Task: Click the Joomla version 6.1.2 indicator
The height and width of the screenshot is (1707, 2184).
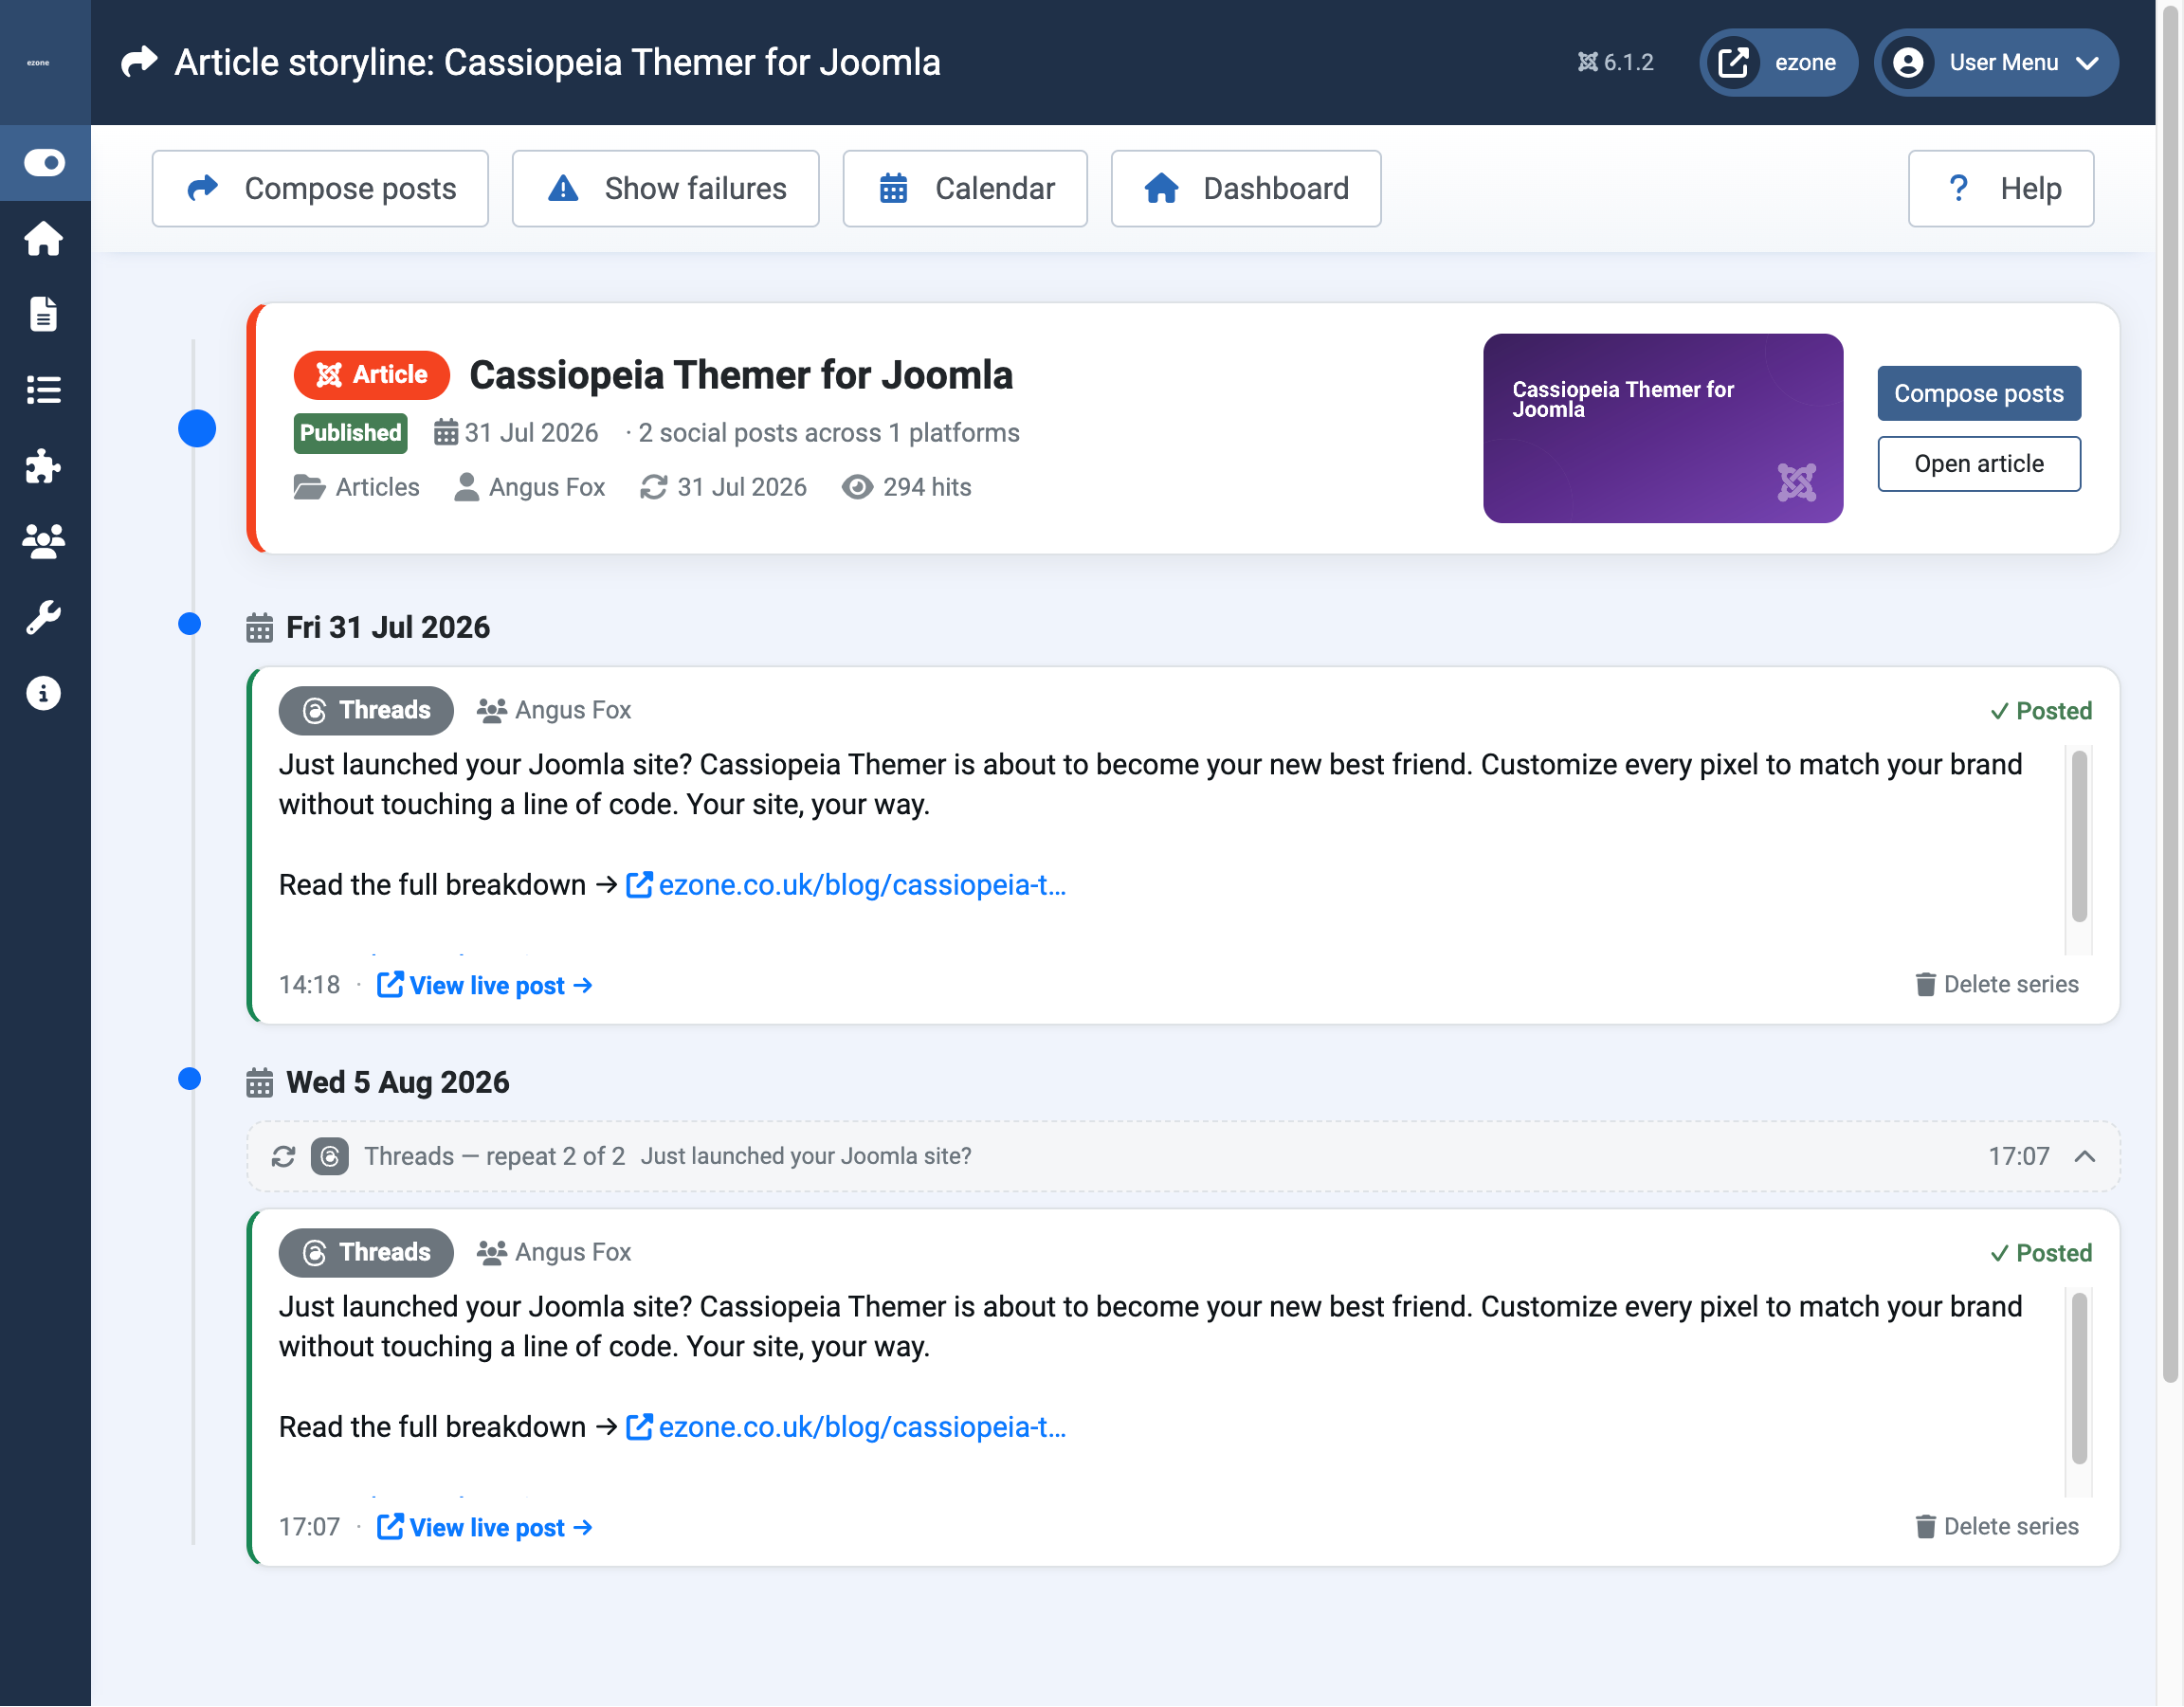Action: 1615,62
